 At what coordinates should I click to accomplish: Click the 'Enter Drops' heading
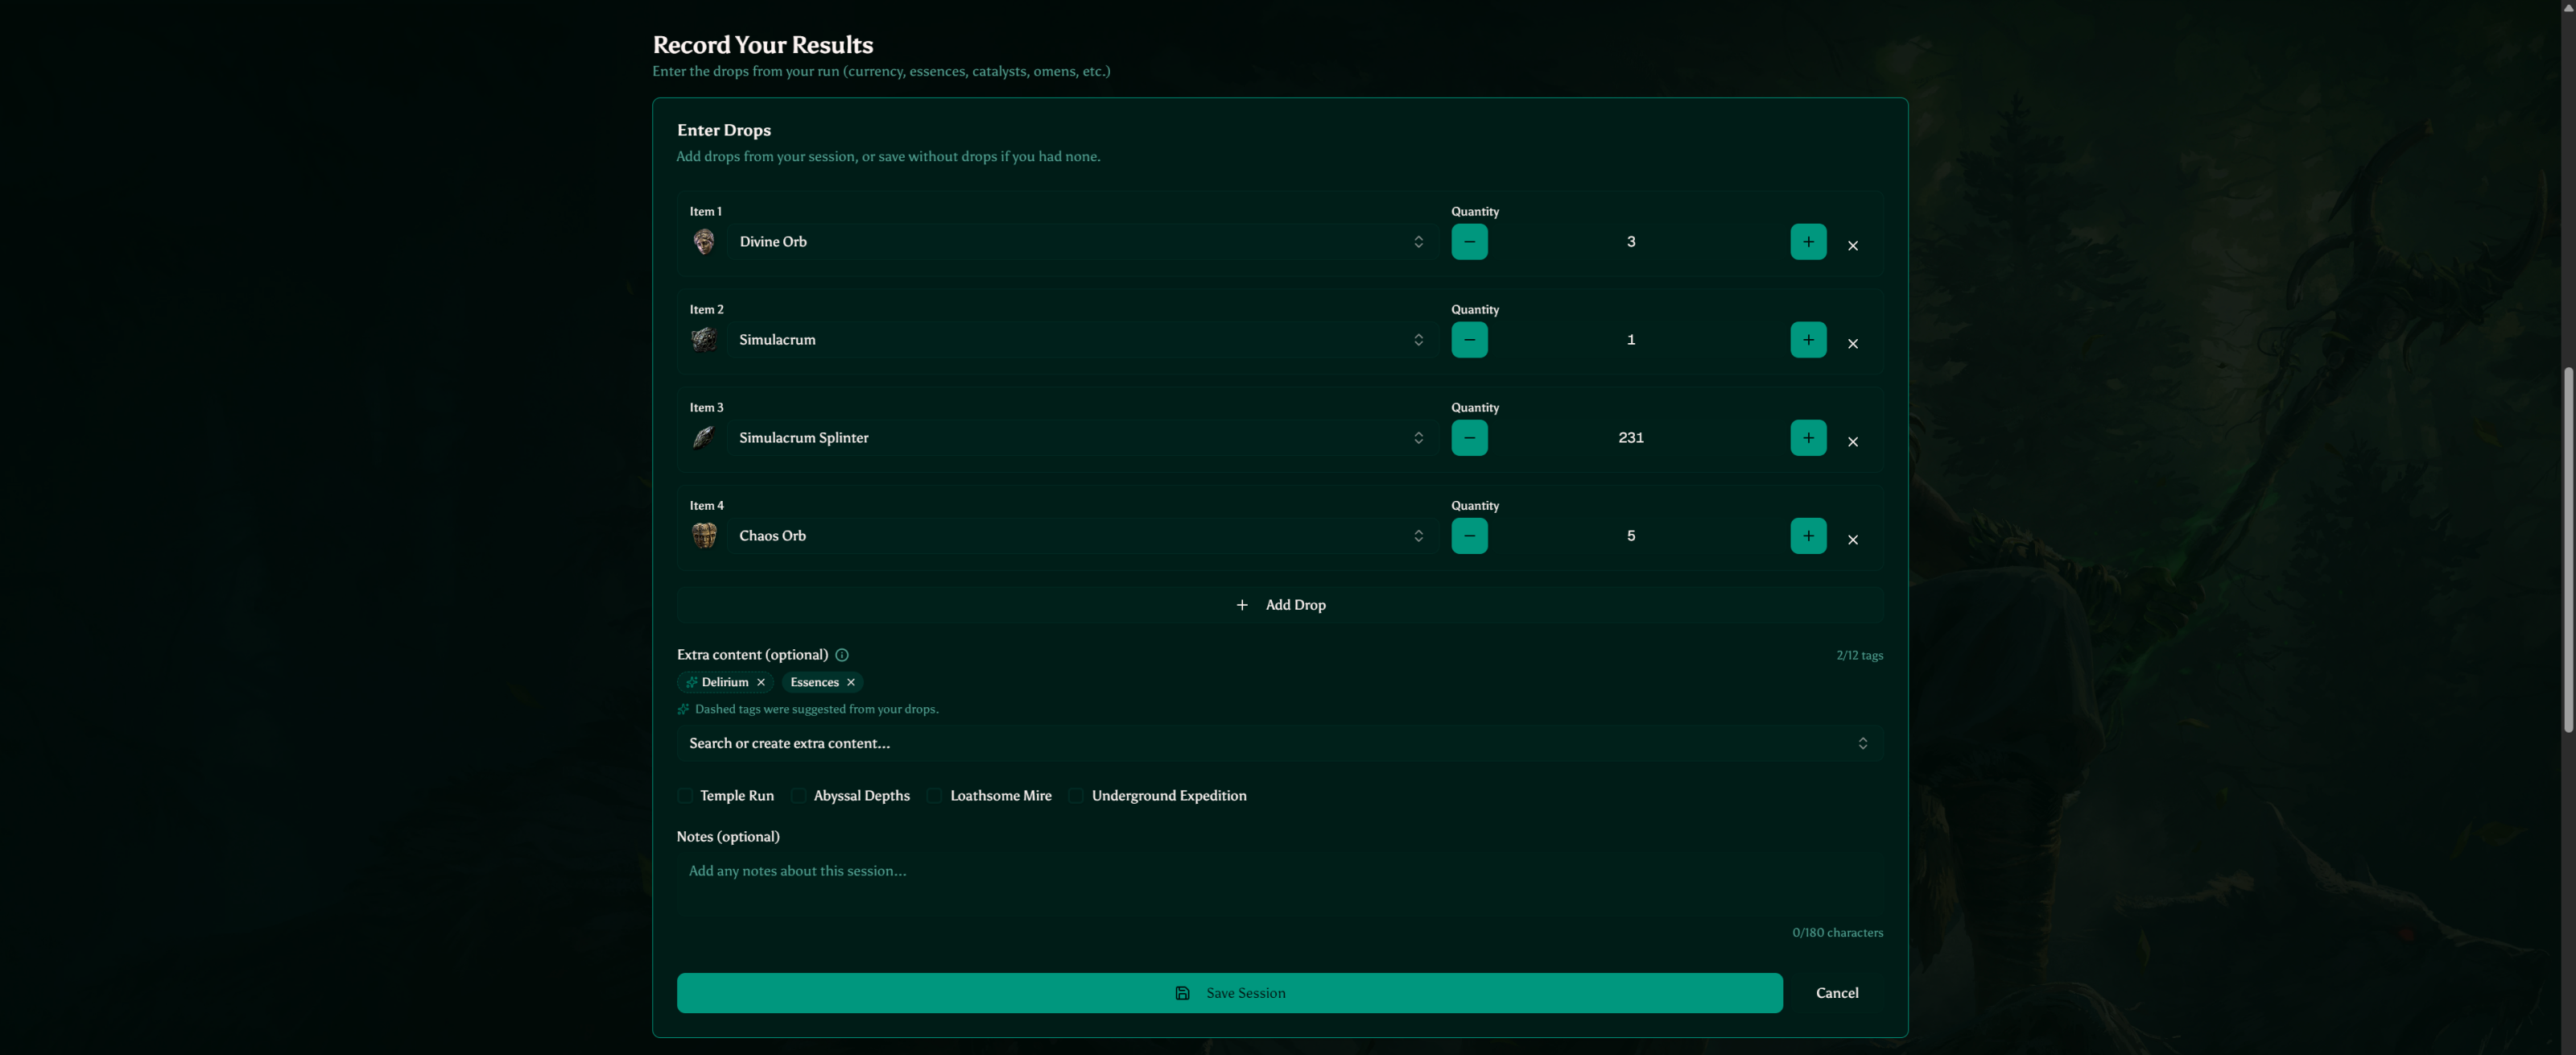(724, 130)
